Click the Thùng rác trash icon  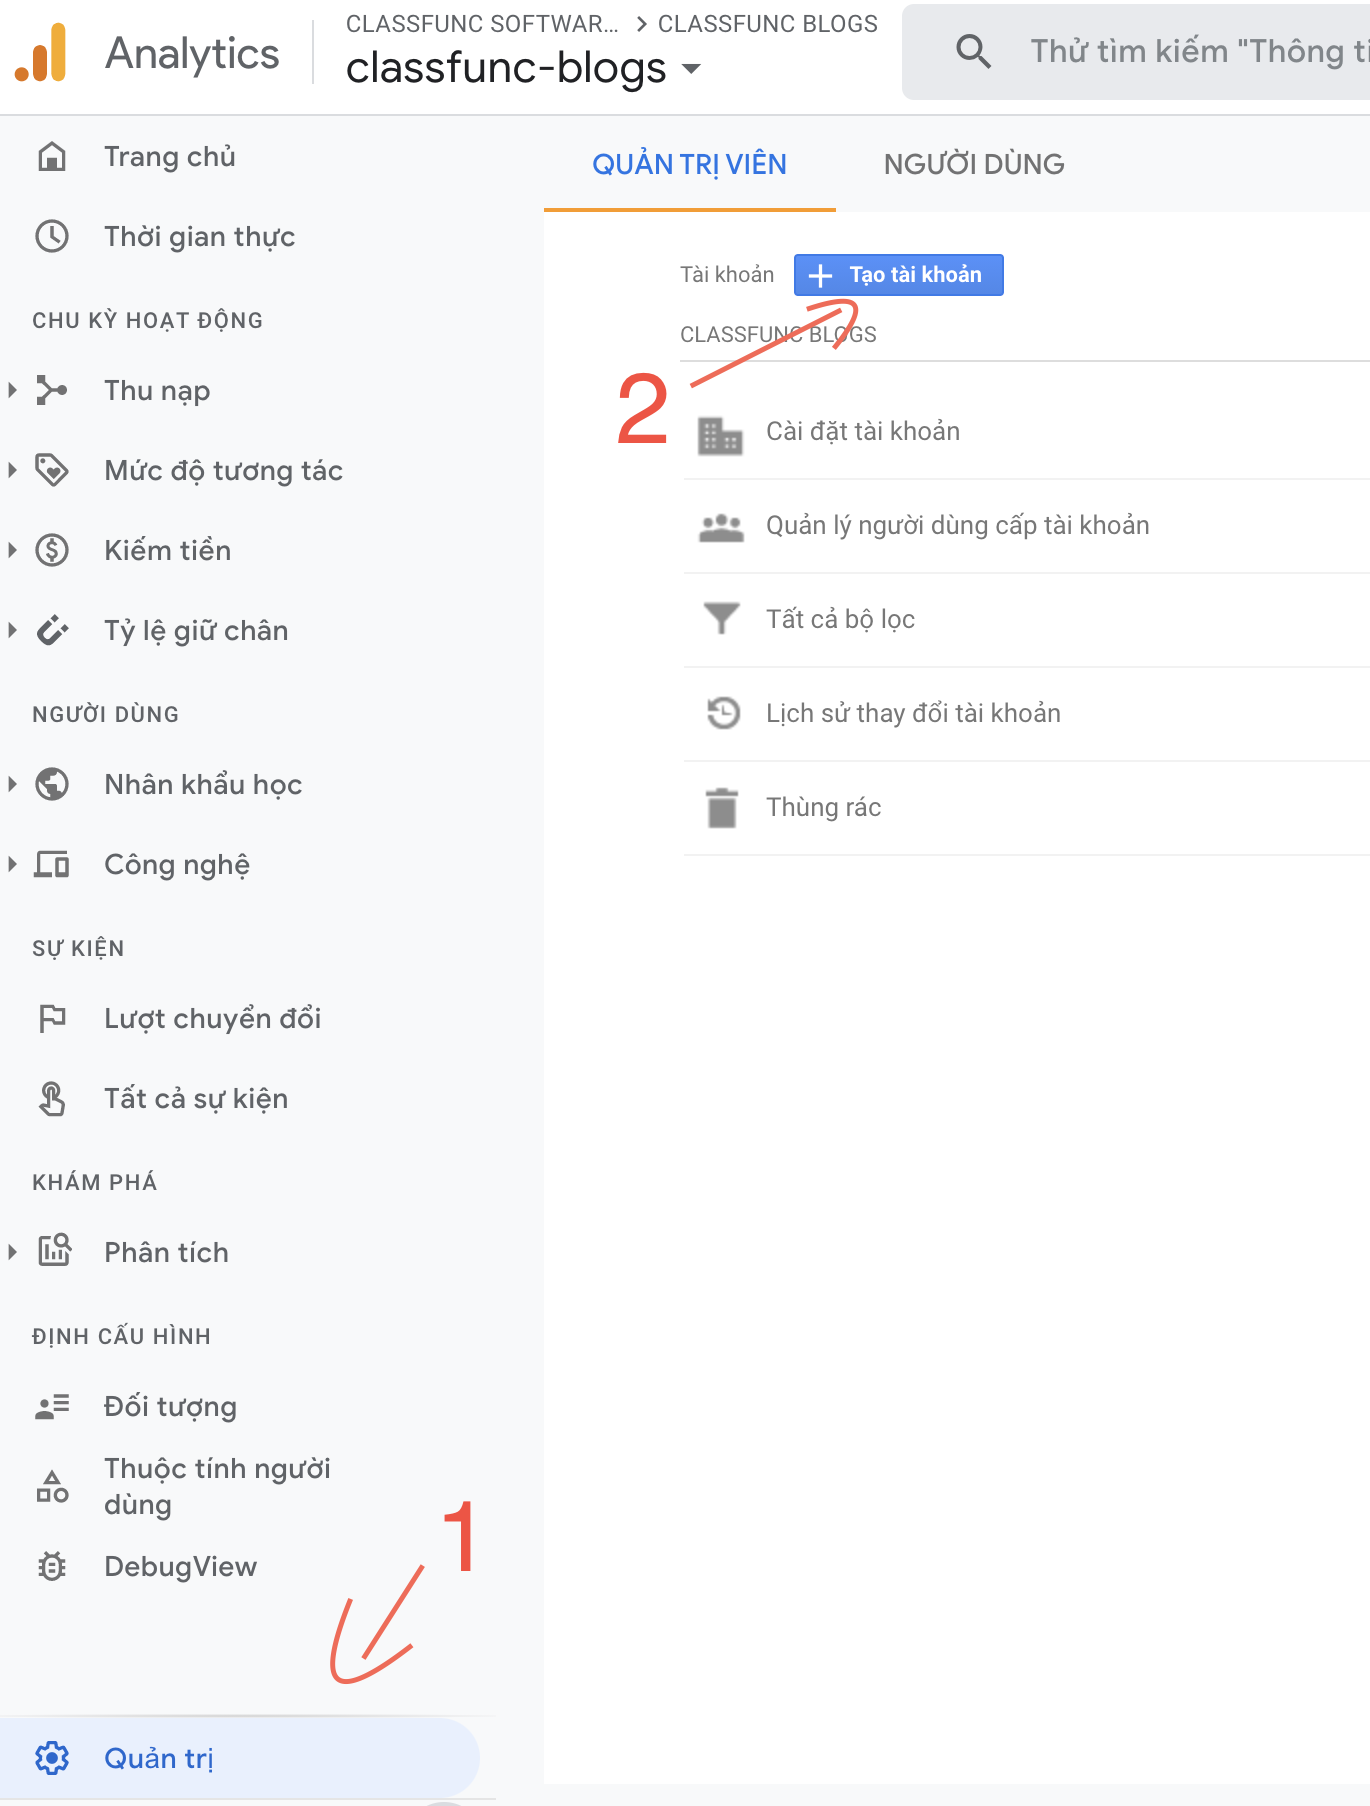(721, 808)
